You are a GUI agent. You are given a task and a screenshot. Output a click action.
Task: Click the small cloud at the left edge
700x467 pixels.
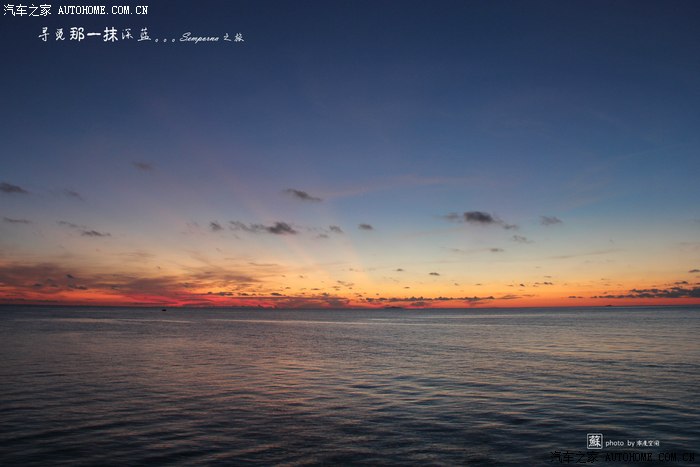pos(12,188)
